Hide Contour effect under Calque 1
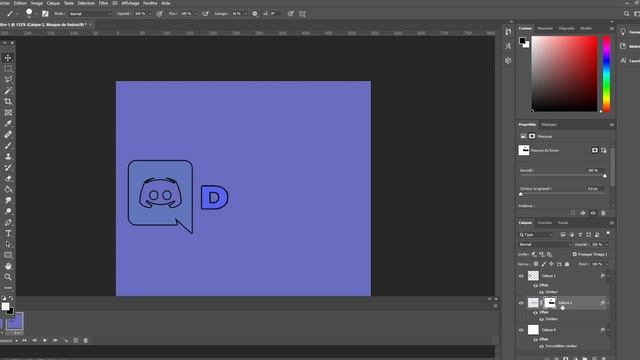Screen dimensions: 640x360 pos(541,292)
